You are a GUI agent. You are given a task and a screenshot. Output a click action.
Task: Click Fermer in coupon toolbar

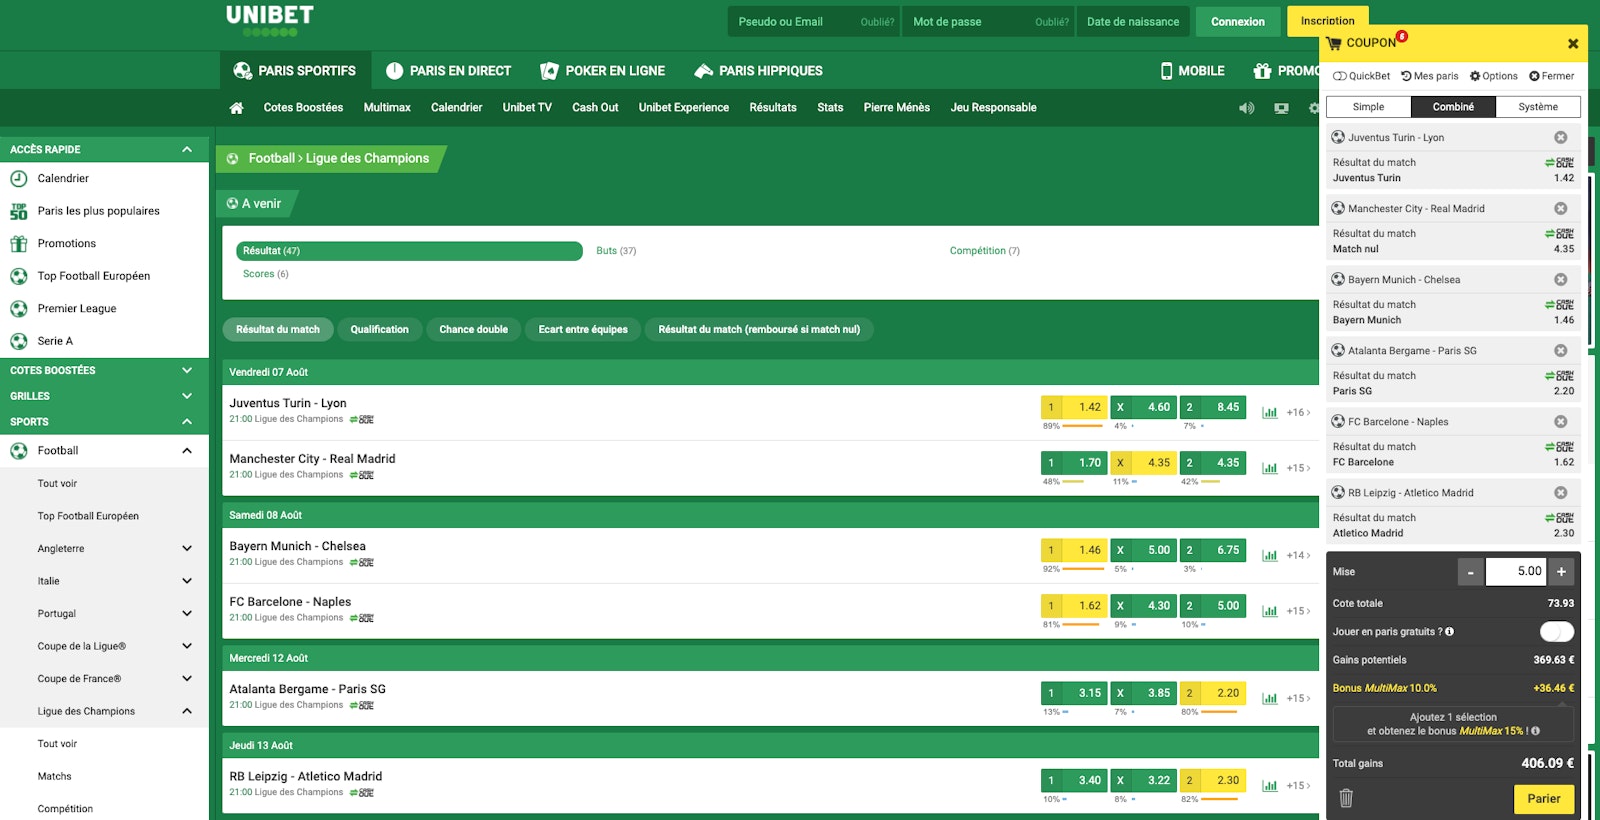[x=1552, y=76]
